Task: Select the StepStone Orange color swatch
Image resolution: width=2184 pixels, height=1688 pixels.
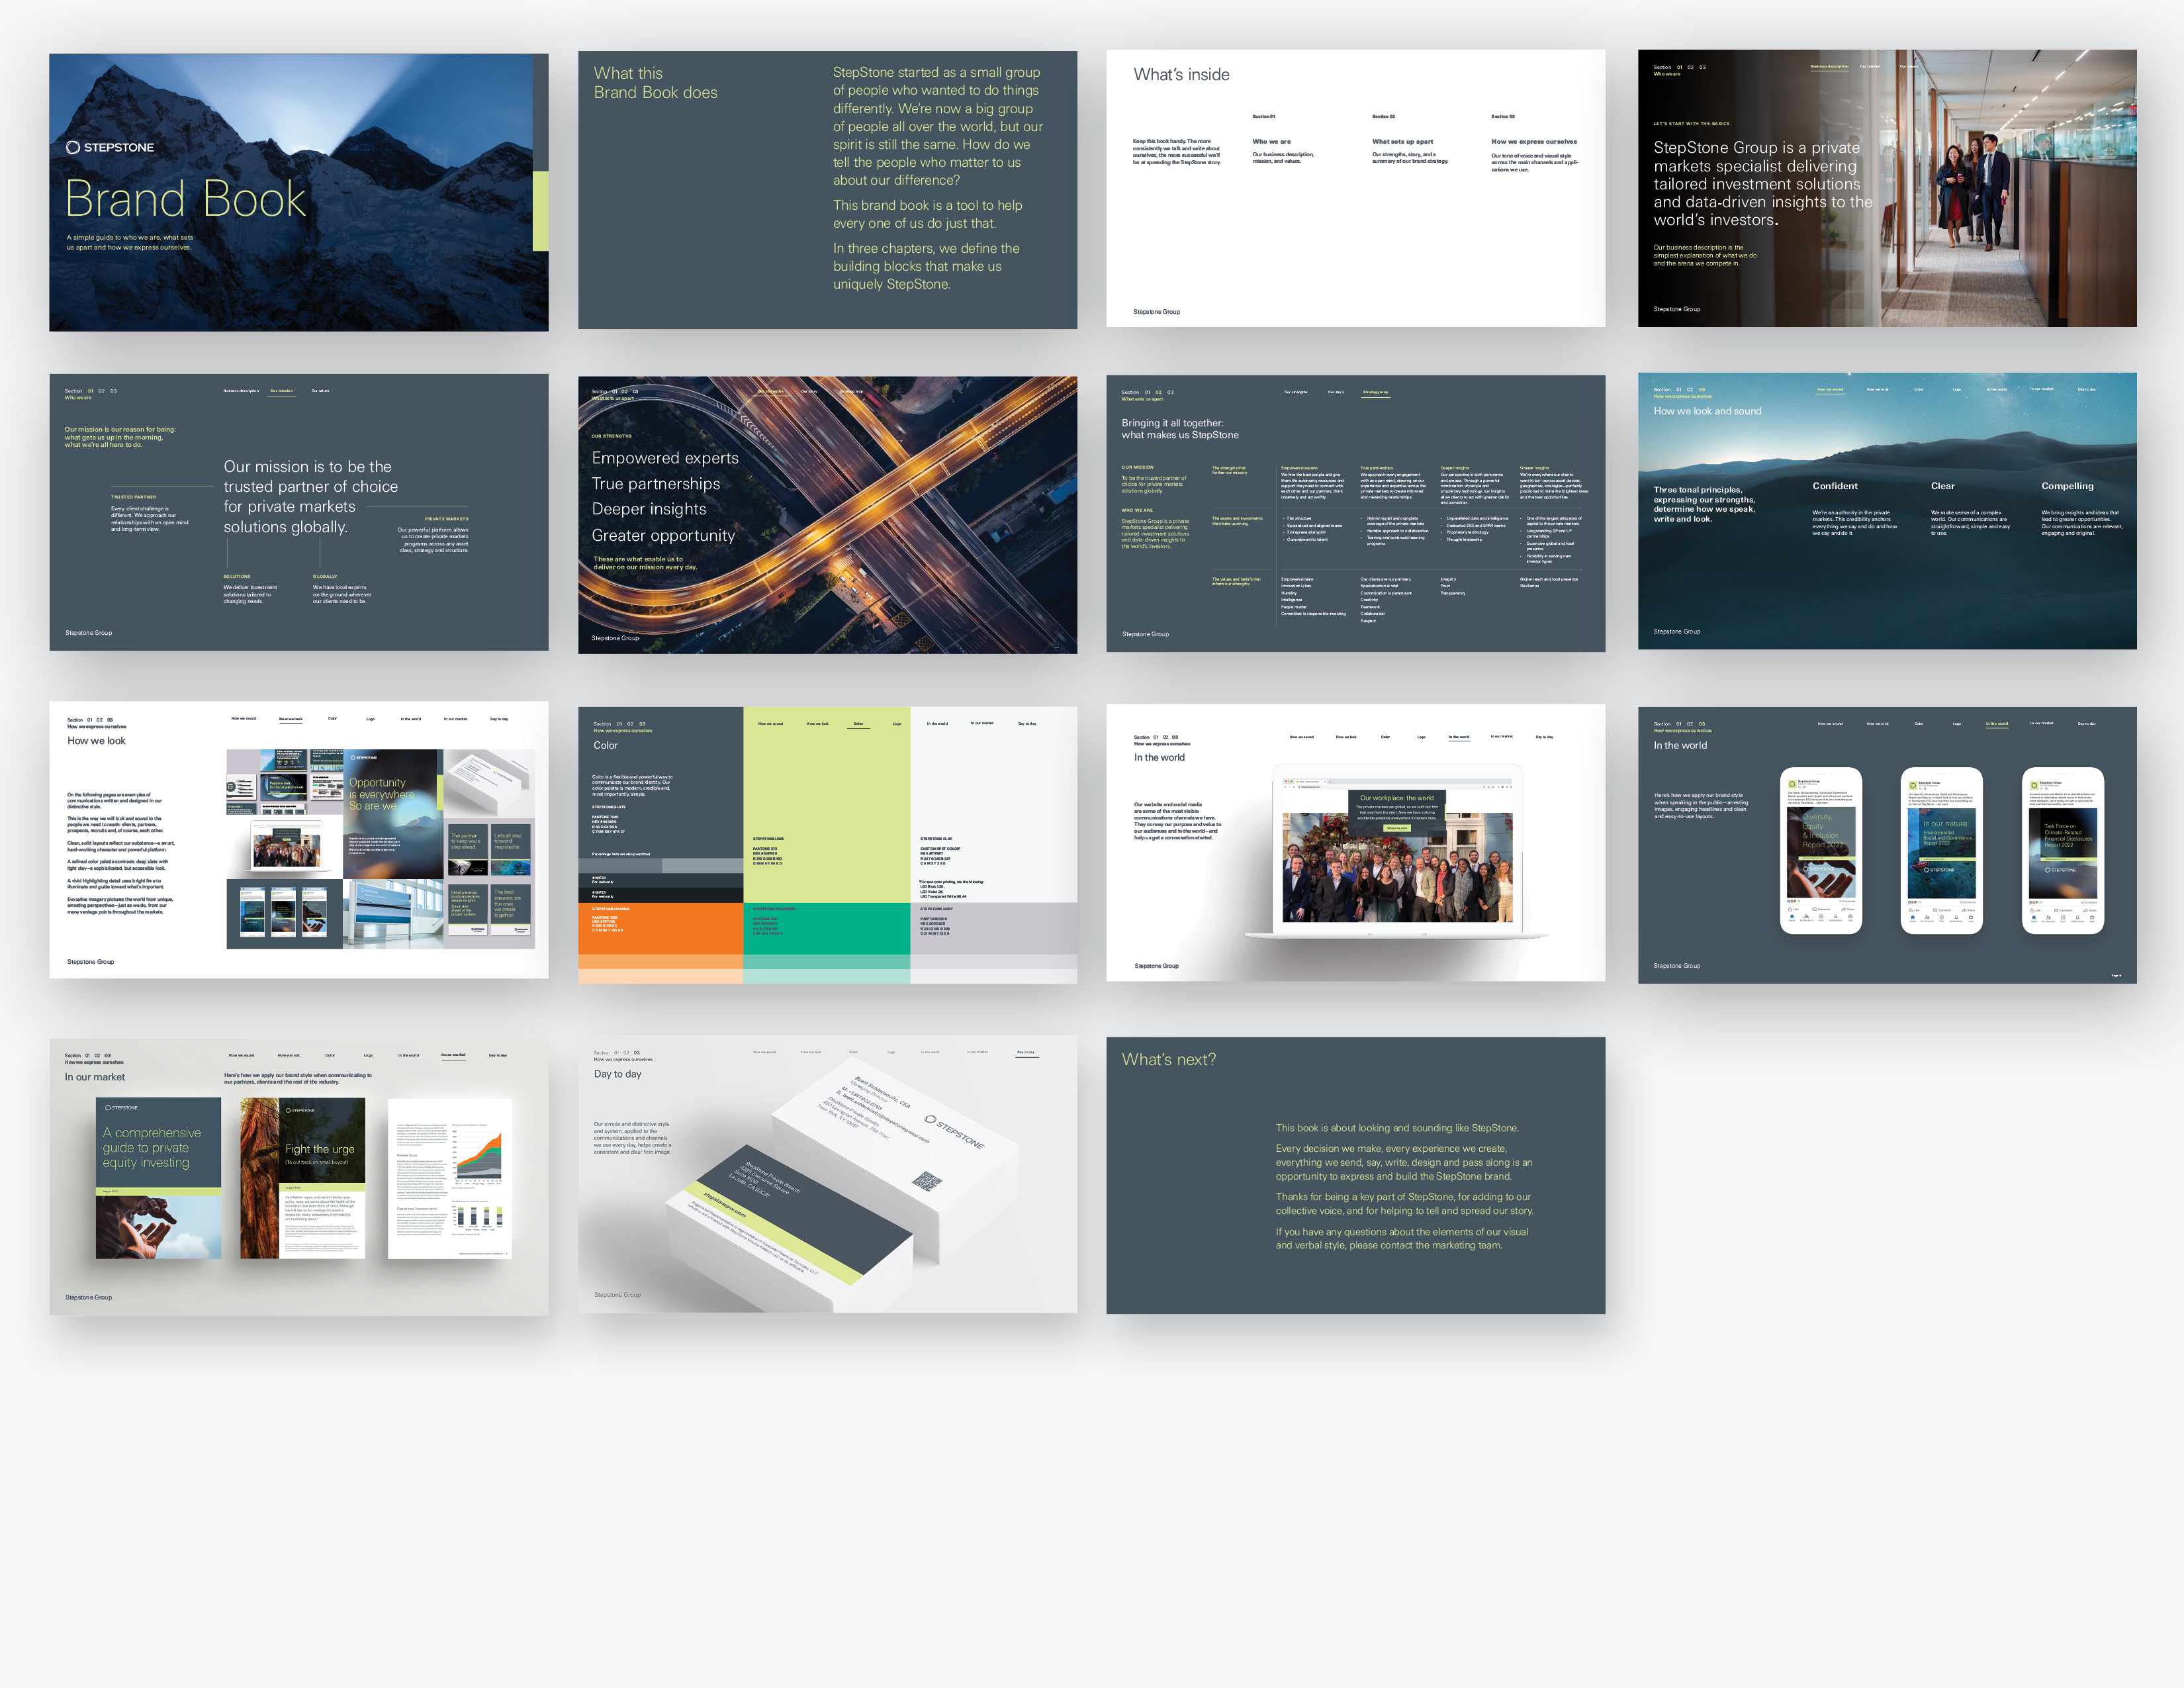Action: 660,929
